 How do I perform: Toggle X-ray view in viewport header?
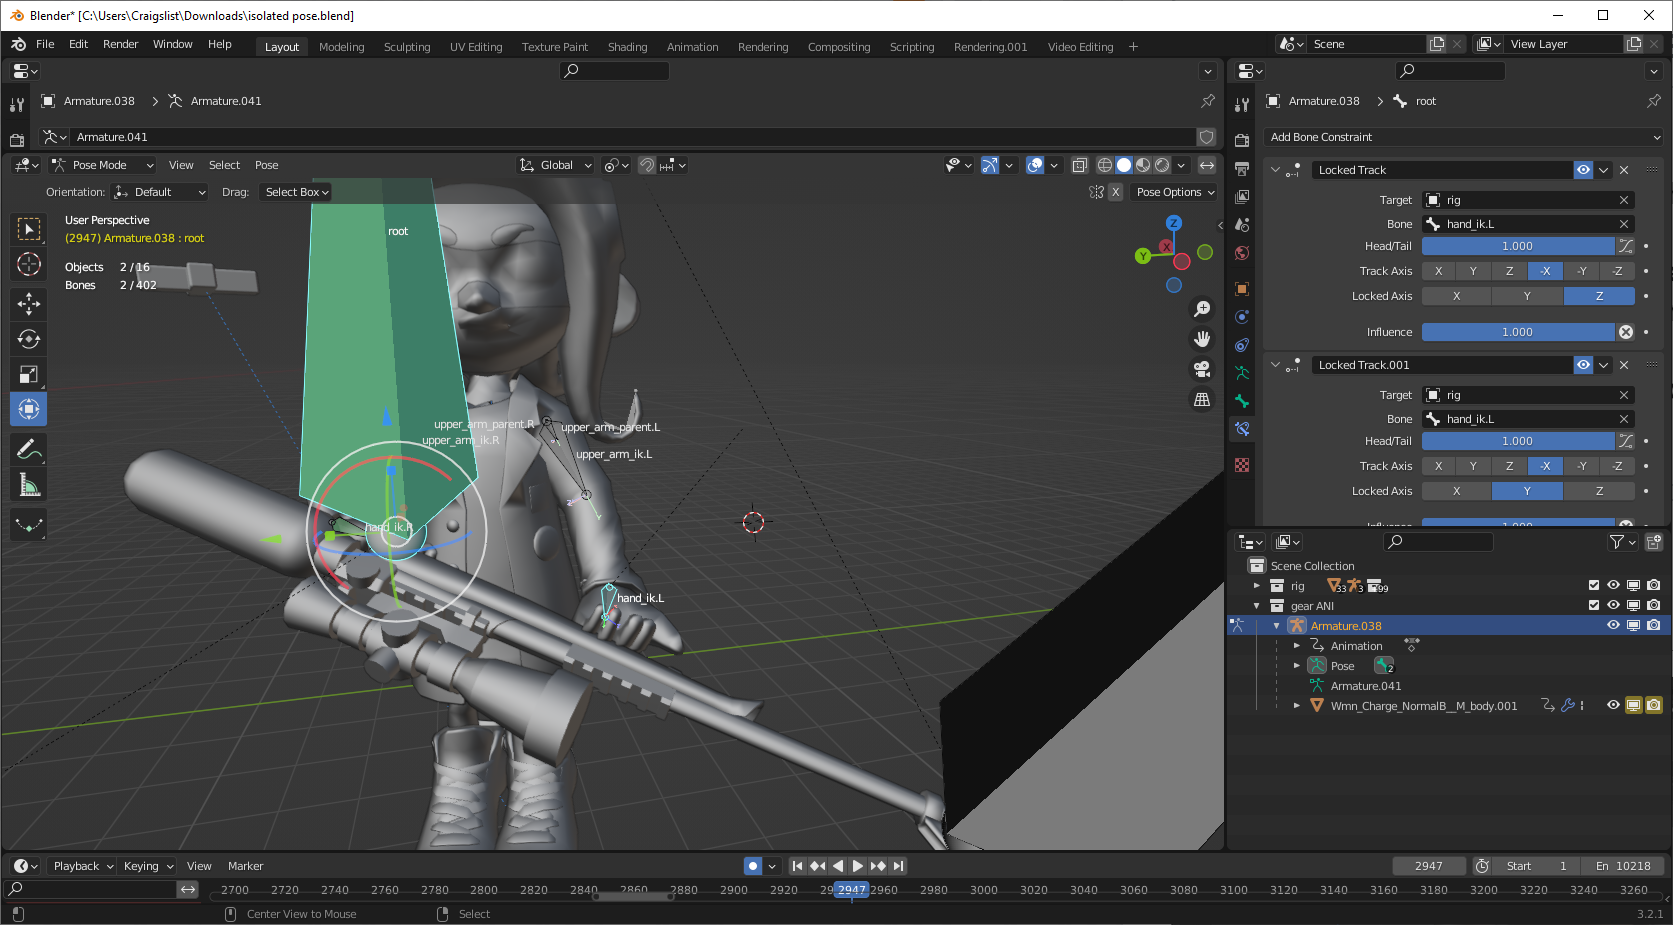pos(1080,165)
